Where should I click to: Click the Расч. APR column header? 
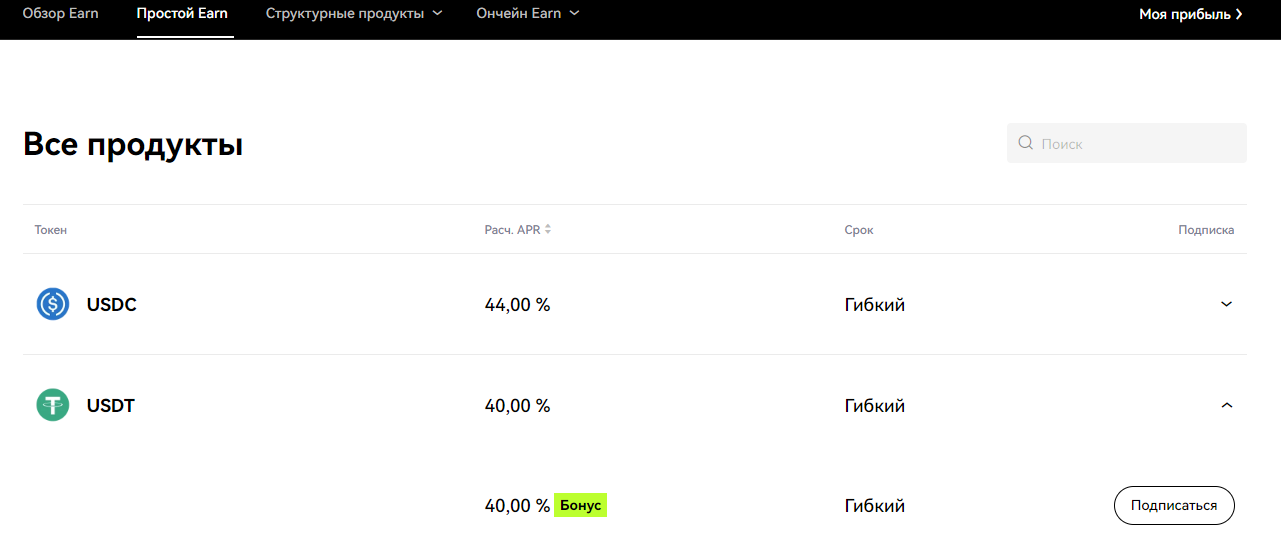pyautogui.click(x=512, y=230)
